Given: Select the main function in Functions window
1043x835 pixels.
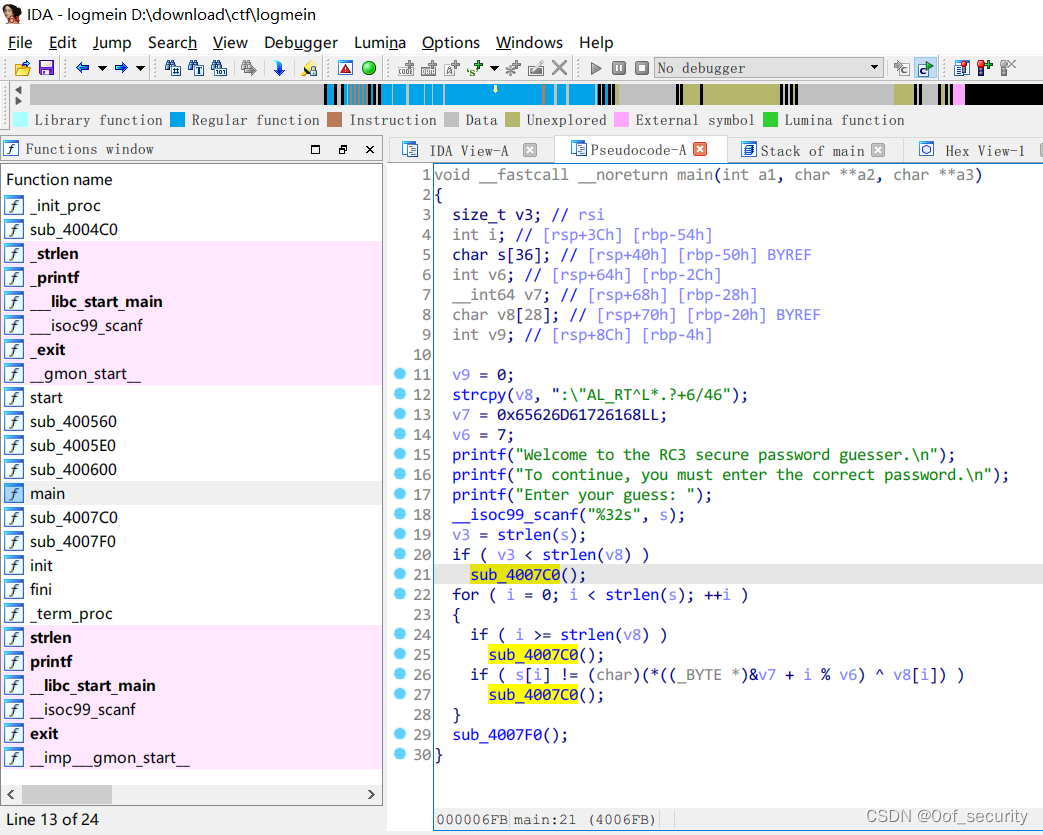Looking at the screenshot, I should 47,493.
